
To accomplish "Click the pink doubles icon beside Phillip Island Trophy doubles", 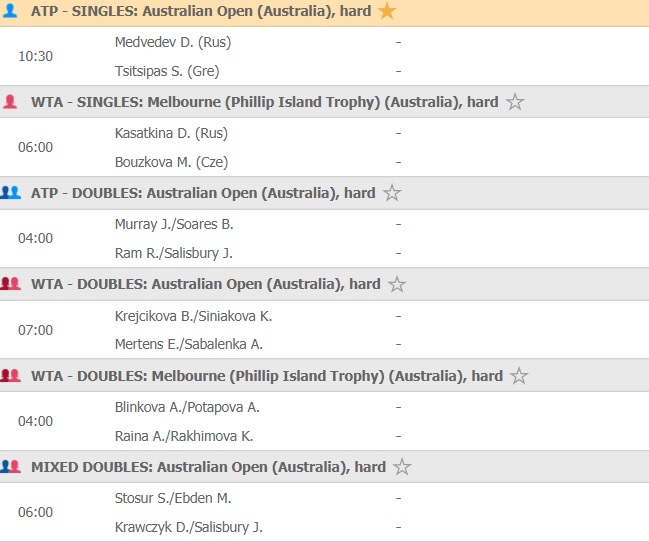I will pyautogui.click(x=11, y=376).
